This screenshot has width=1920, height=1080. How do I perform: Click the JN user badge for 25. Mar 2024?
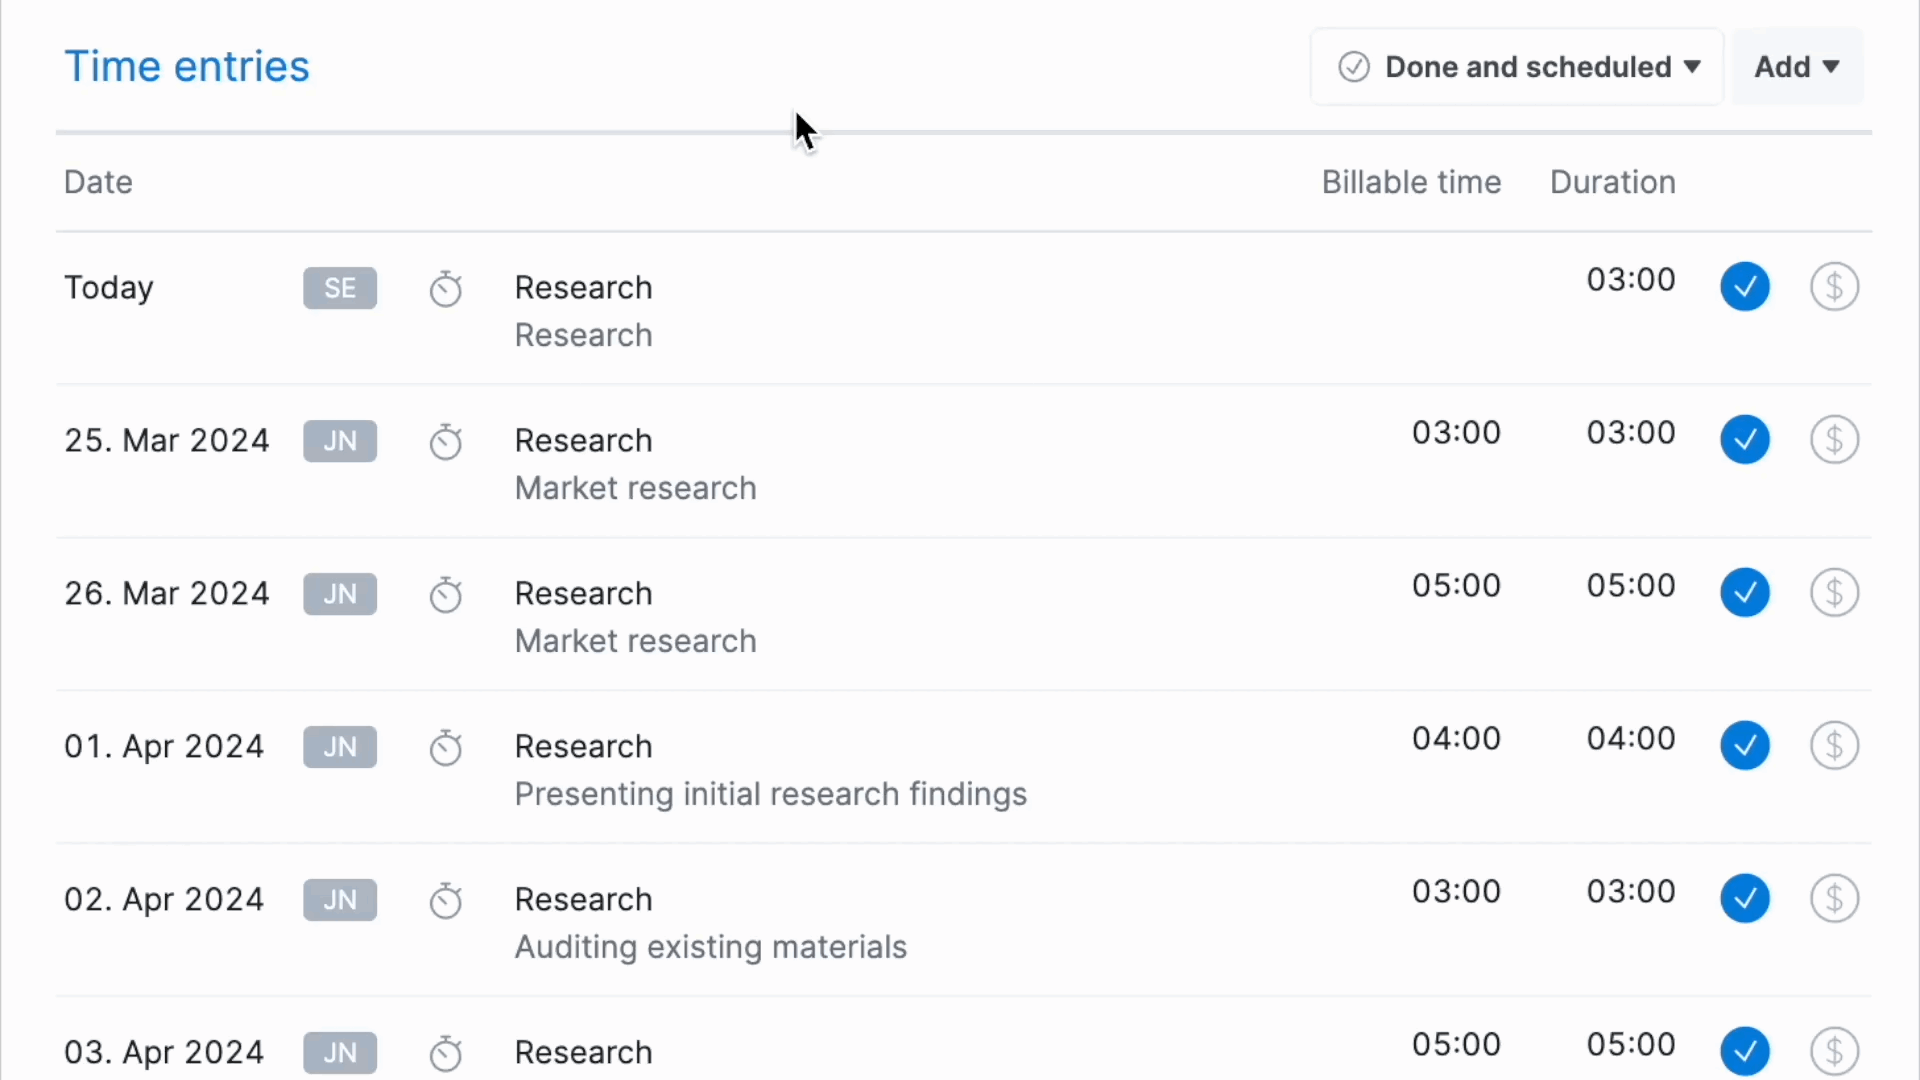point(340,441)
